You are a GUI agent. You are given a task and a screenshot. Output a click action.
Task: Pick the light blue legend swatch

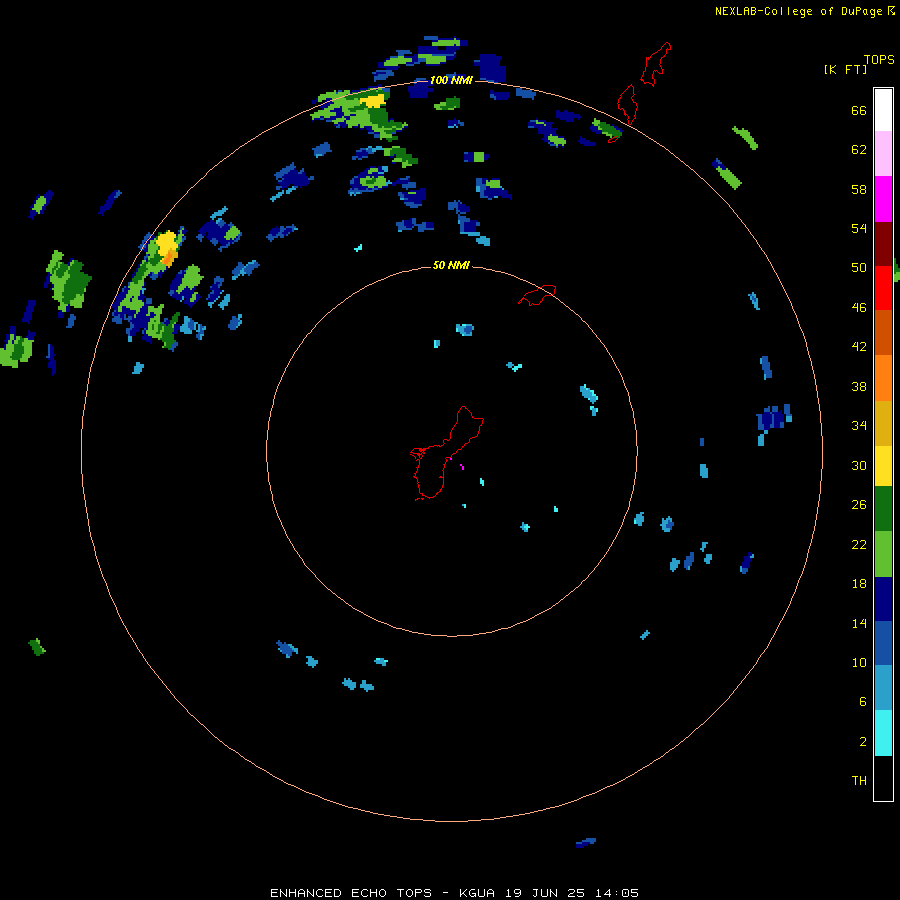pyautogui.click(x=883, y=687)
